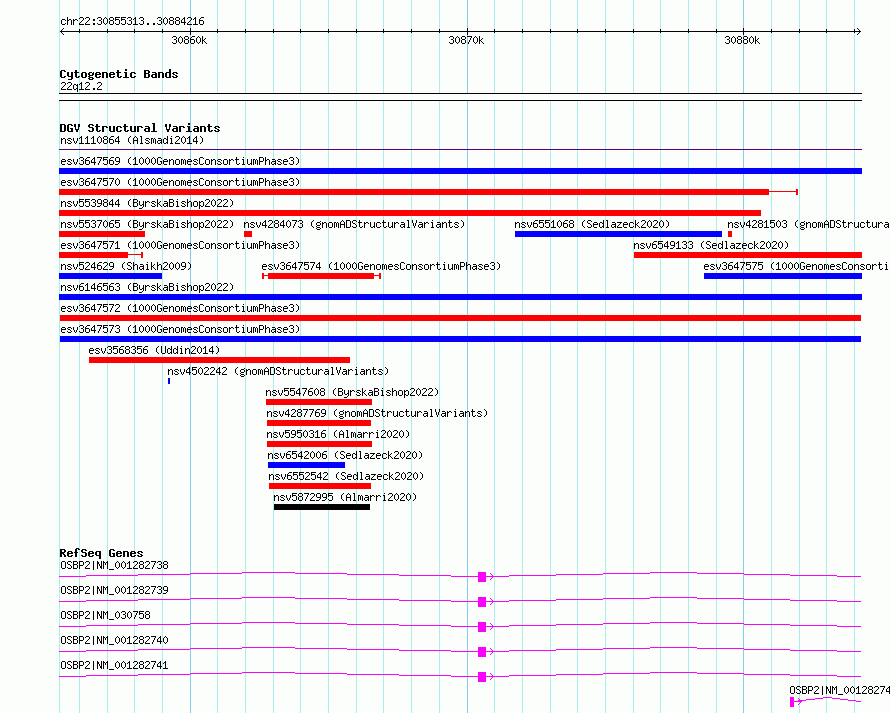This screenshot has height=713, width=890.
Task: Click the red bar of nsv5537065
Action: pyautogui.click(x=102, y=234)
